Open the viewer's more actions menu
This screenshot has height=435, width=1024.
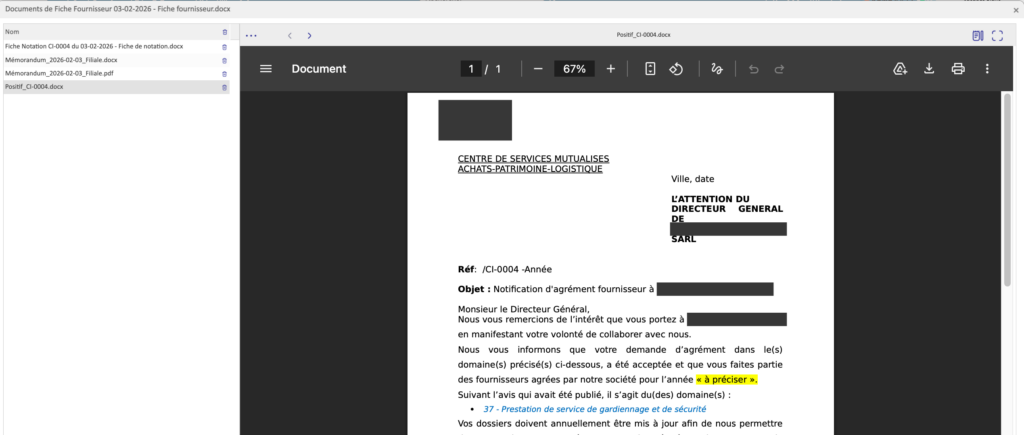pos(987,69)
